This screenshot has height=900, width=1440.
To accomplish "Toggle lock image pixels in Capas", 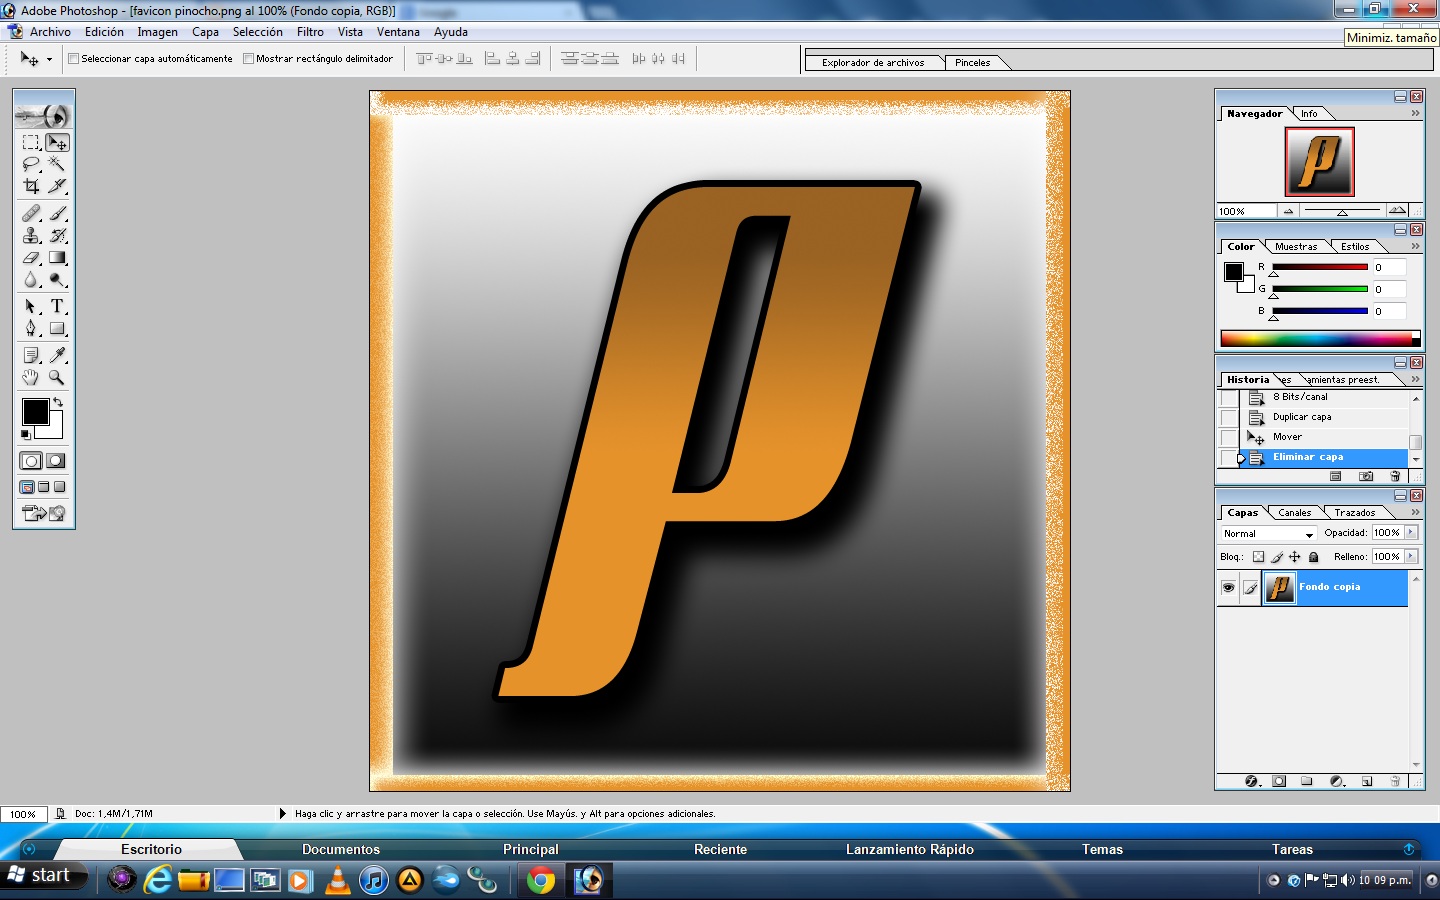I will [x=1277, y=557].
